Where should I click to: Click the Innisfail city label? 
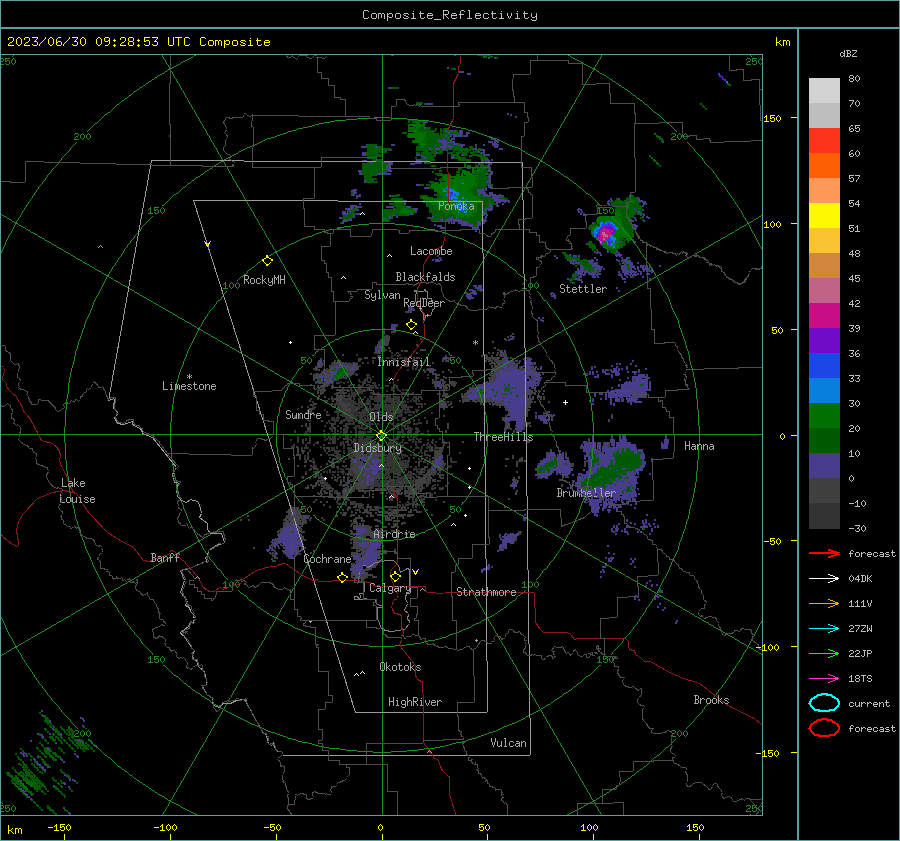click(403, 362)
